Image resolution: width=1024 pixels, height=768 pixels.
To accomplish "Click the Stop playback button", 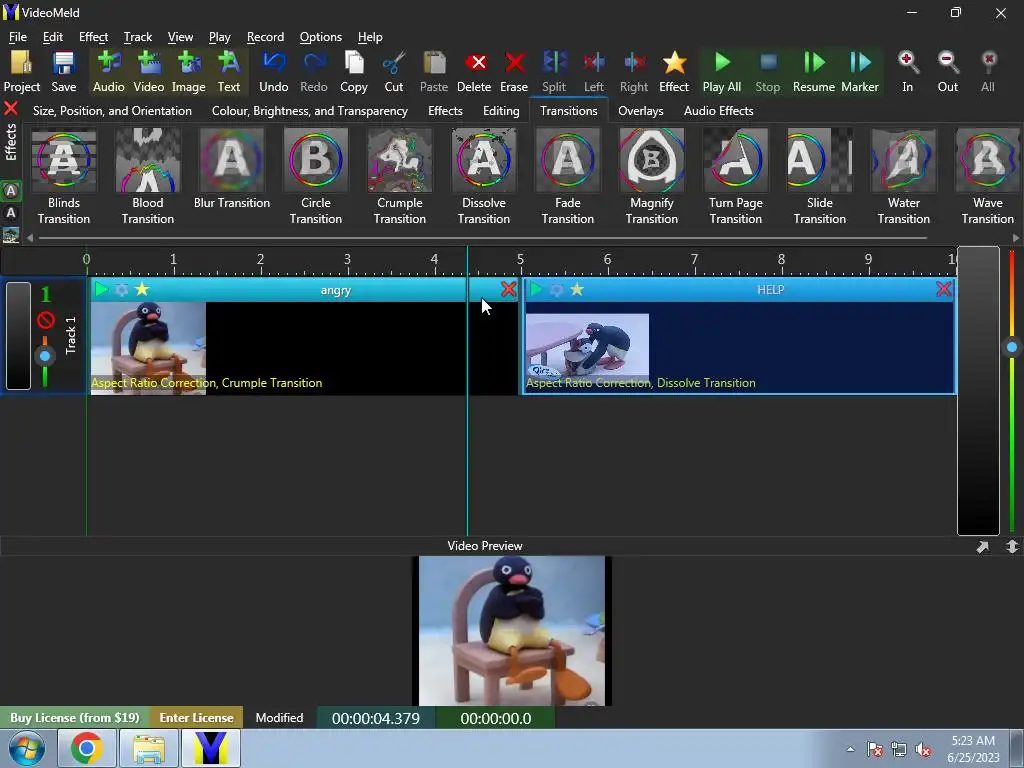I will tap(768, 72).
